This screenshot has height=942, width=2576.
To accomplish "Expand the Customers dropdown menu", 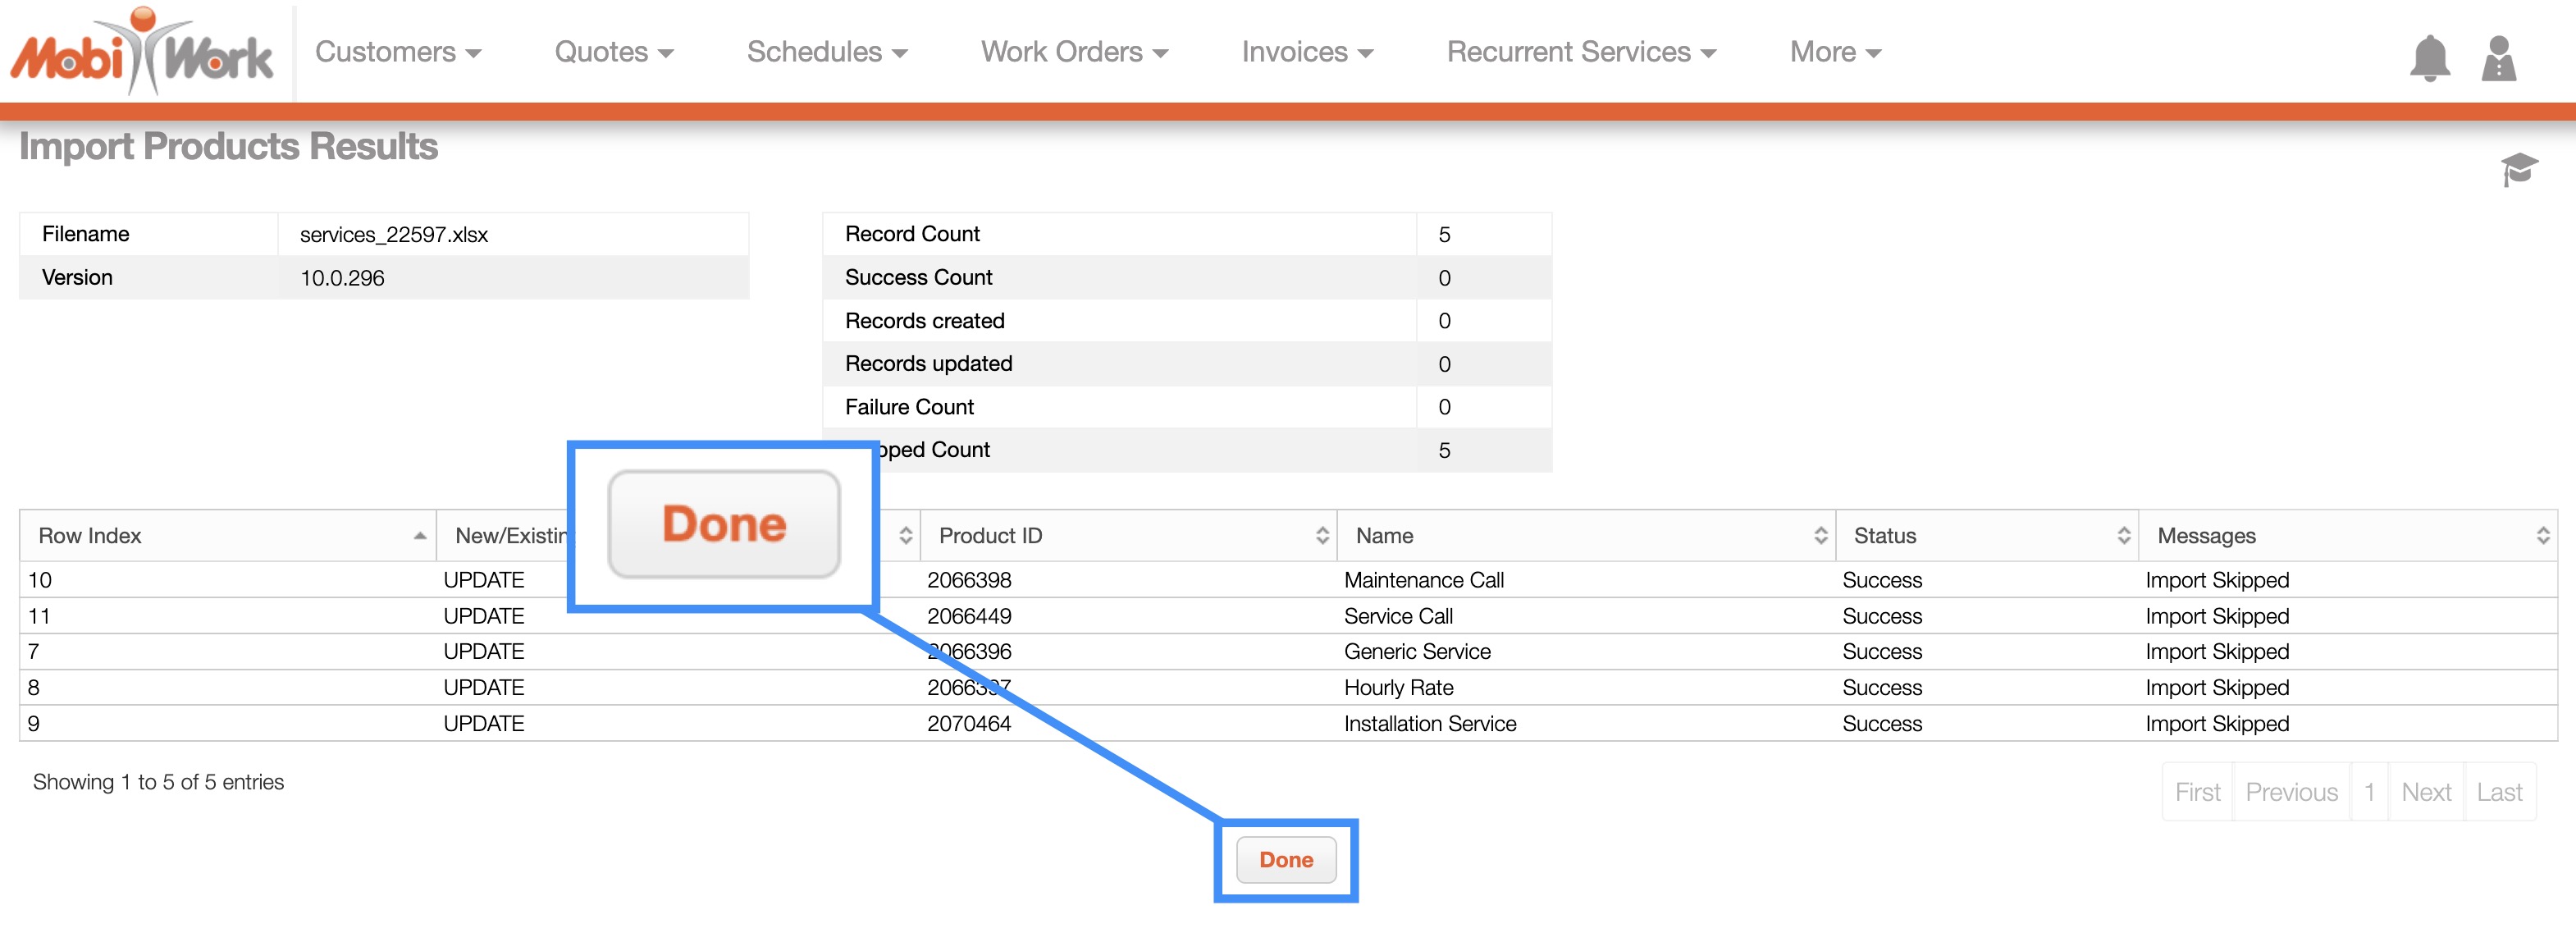I will tap(398, 52).
